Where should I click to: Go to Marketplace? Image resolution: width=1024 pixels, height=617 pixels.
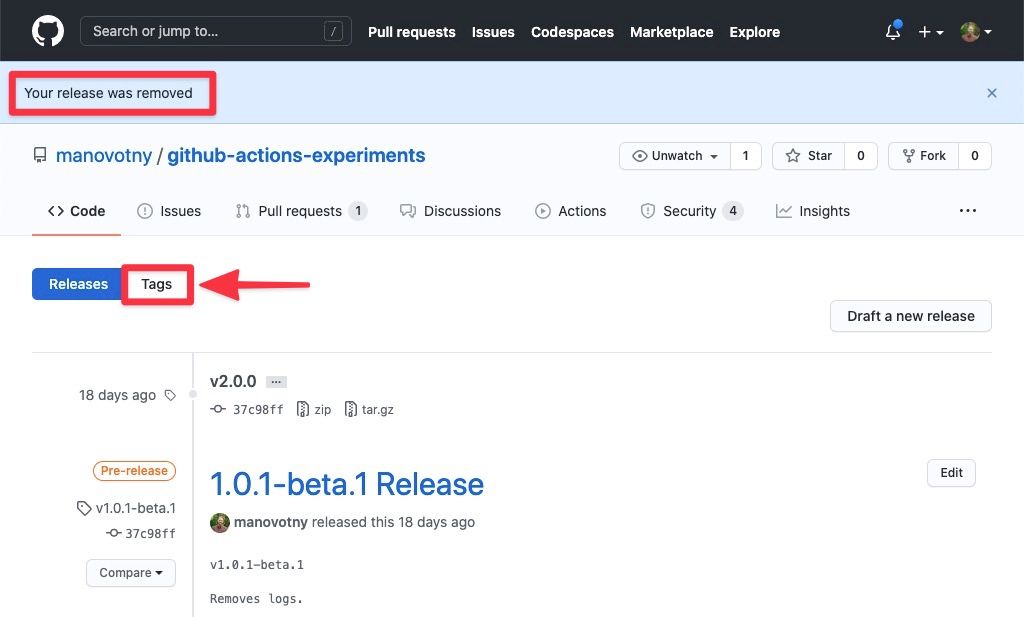pyautogui.click(x=671, y=32)
